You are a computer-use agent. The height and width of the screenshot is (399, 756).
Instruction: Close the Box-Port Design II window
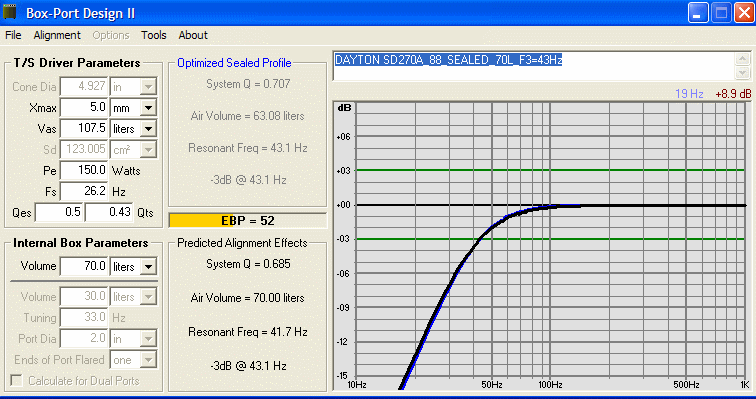pos(744,13)
